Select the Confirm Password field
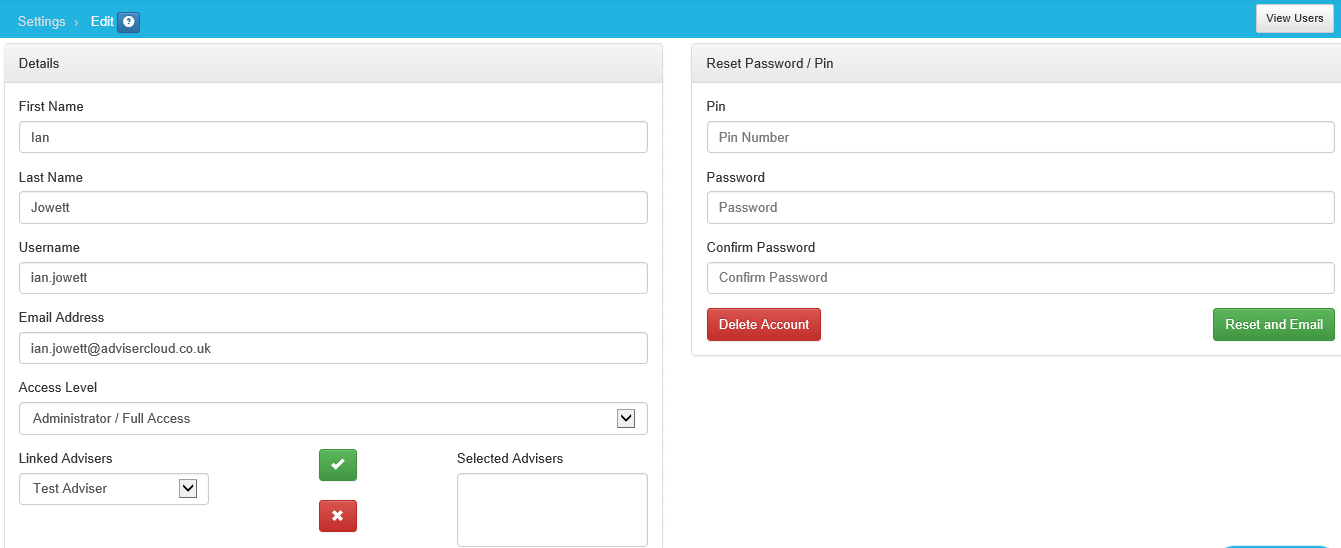Viewport: 1341px width, 548px height. tap(1020, 278)
